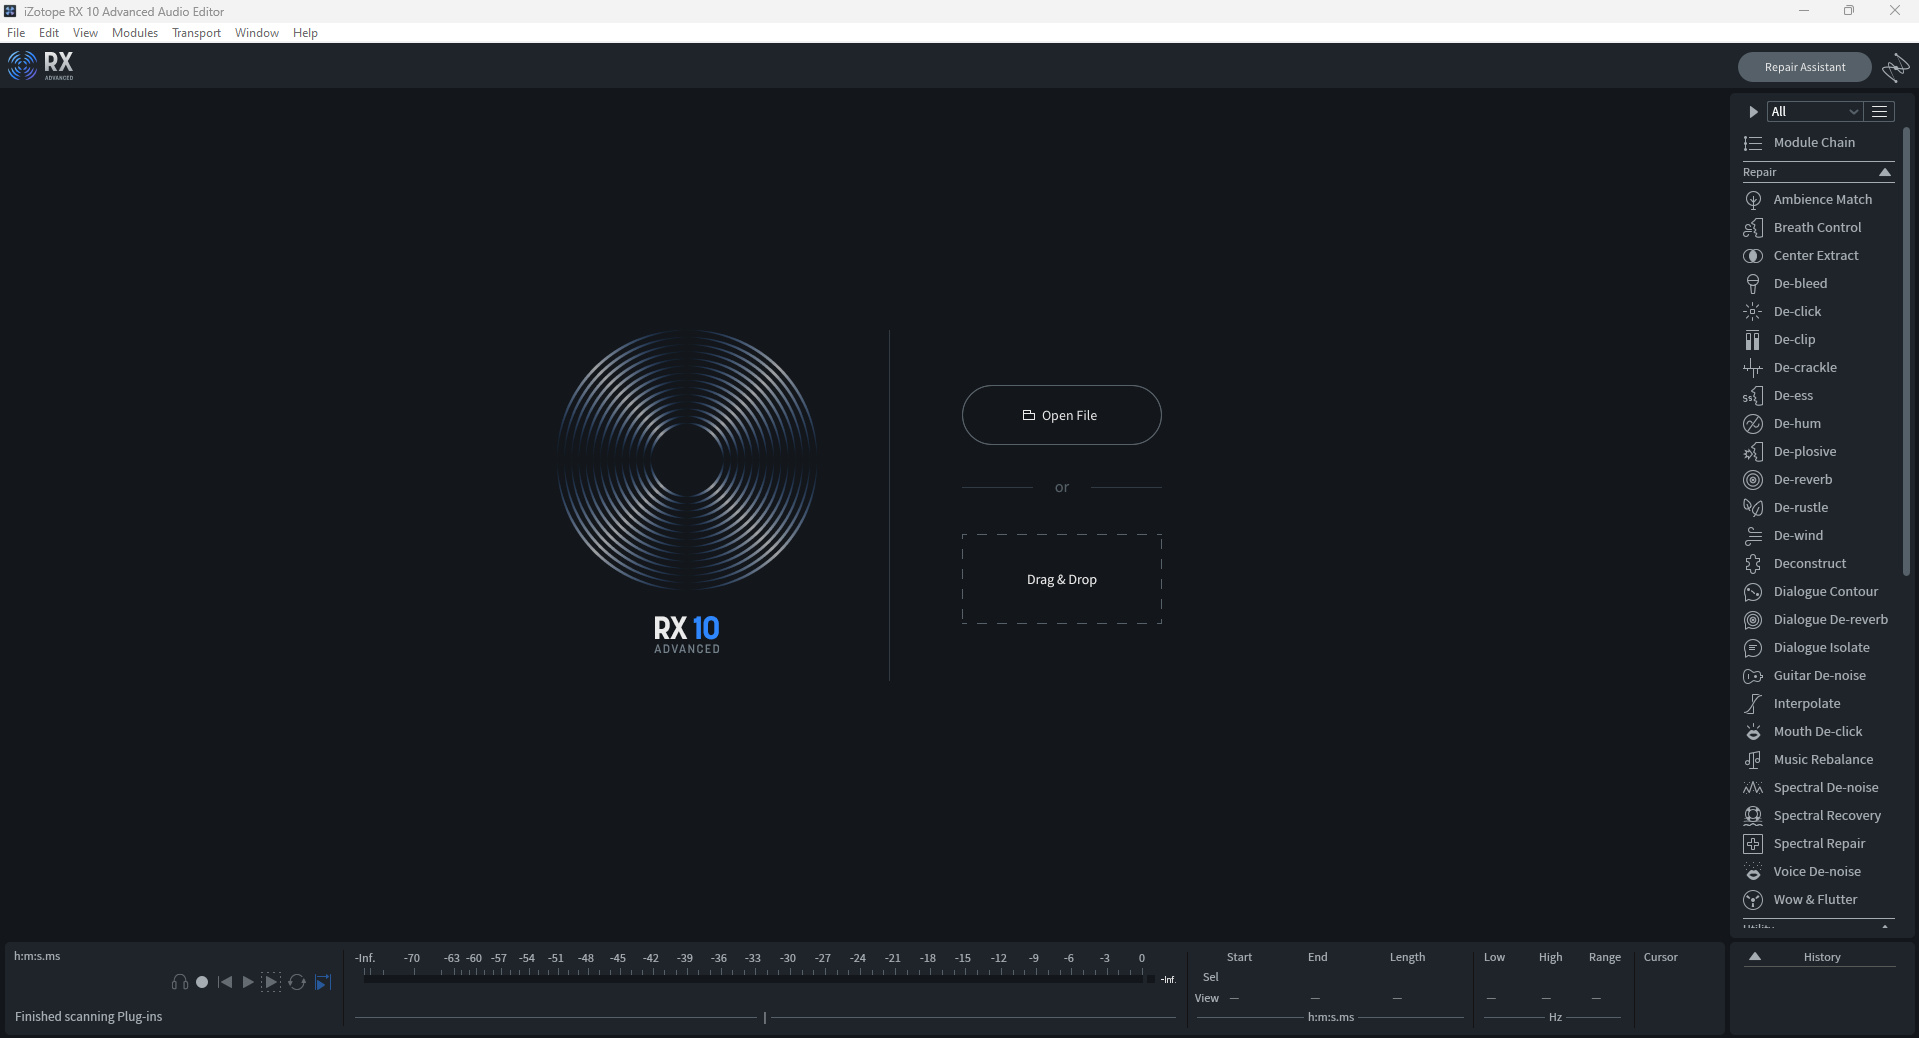Open the Spectral De-noise icon
Viewport: 1919px width, 1038px height.
coord(1753,788)
